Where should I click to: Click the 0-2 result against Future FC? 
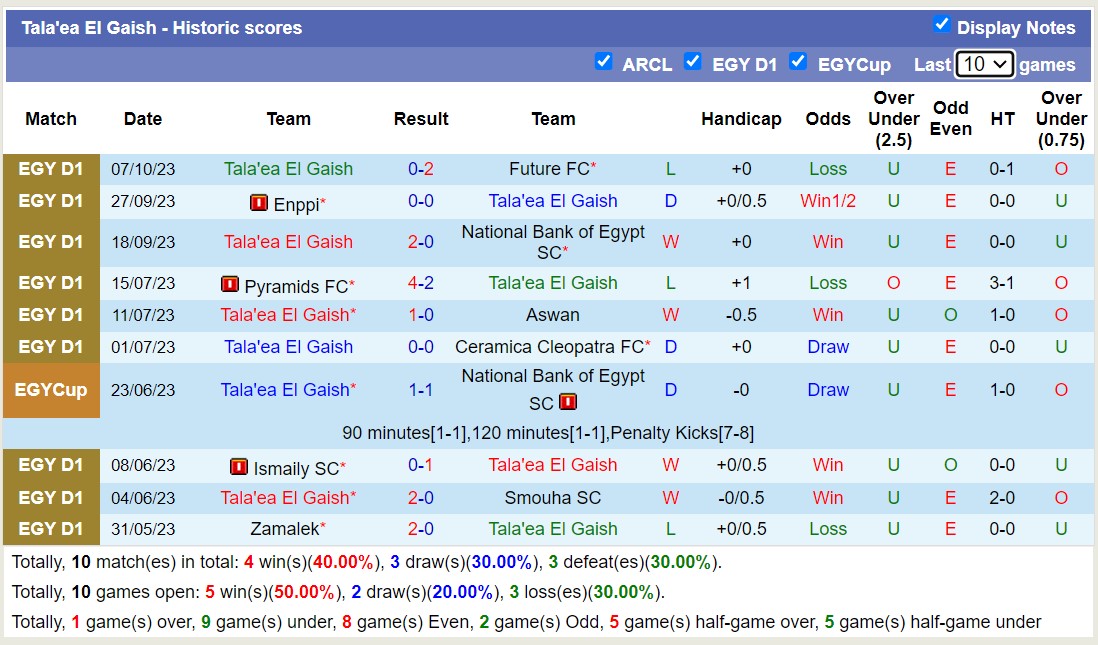pos(421,169)
